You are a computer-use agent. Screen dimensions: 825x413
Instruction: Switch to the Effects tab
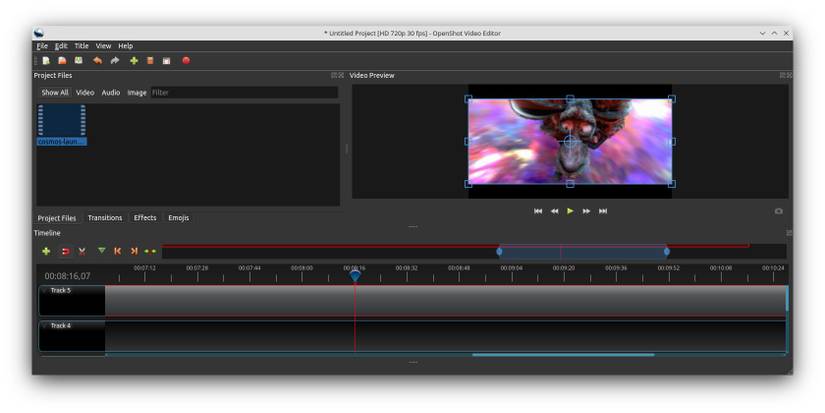coord(145,218)
